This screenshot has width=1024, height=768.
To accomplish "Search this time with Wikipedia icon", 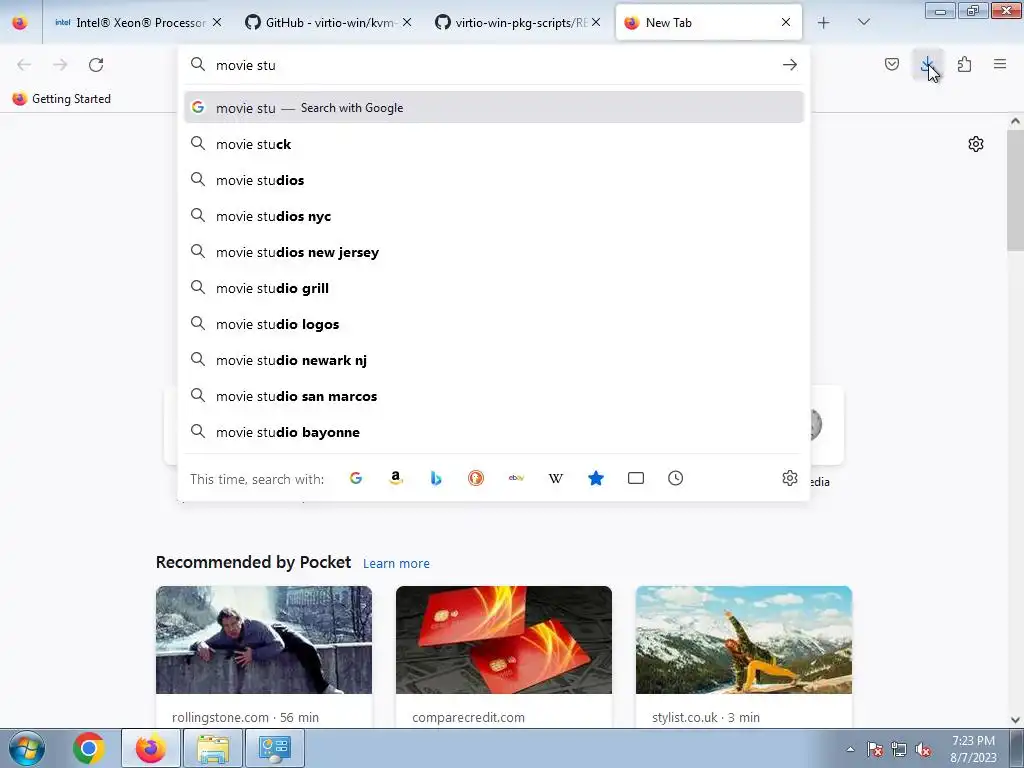I will pos(556,478).
